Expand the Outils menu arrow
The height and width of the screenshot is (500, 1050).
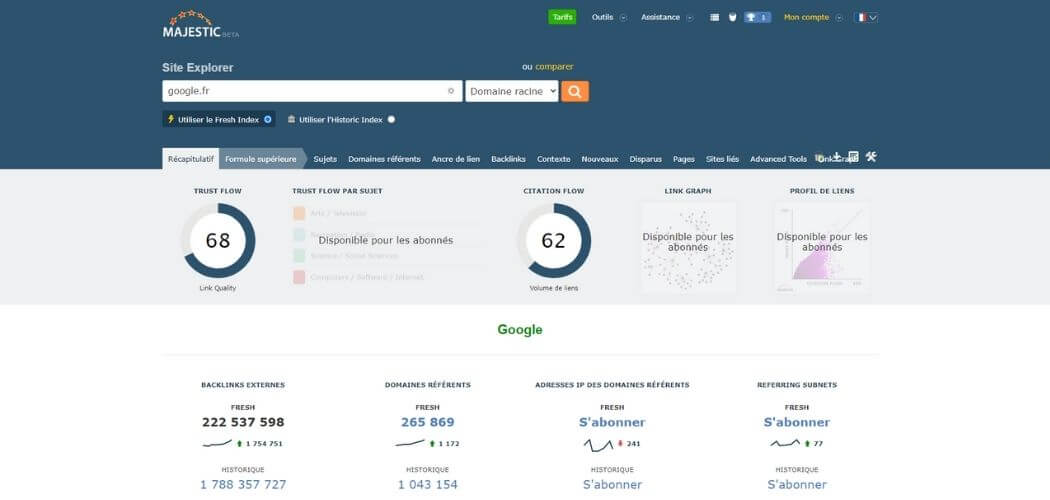pyautogui.click(x=623, y=18)
